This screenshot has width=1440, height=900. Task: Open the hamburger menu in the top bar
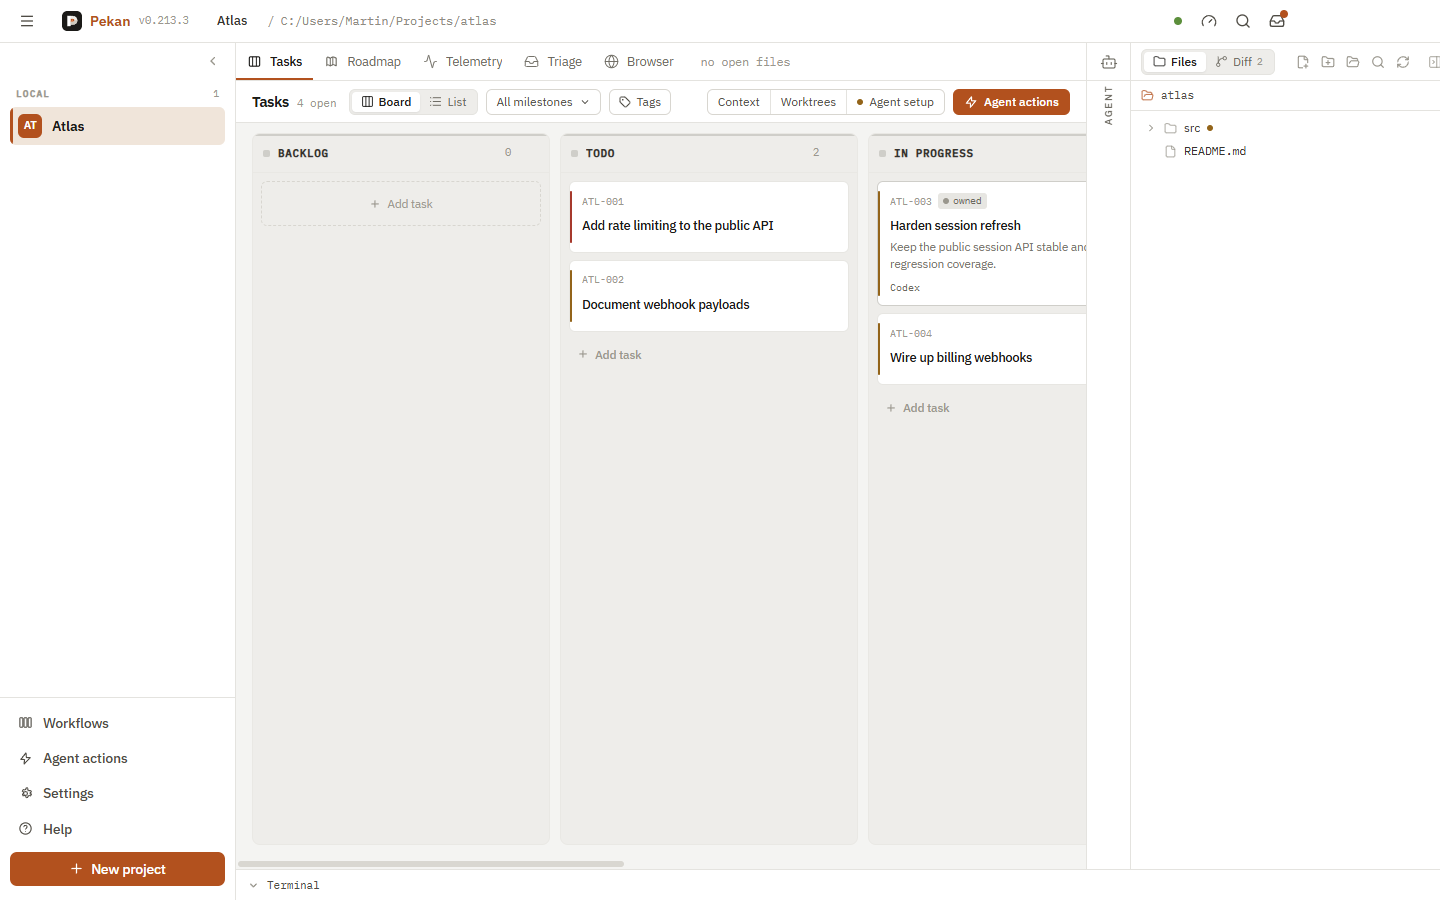click(27, 21)
